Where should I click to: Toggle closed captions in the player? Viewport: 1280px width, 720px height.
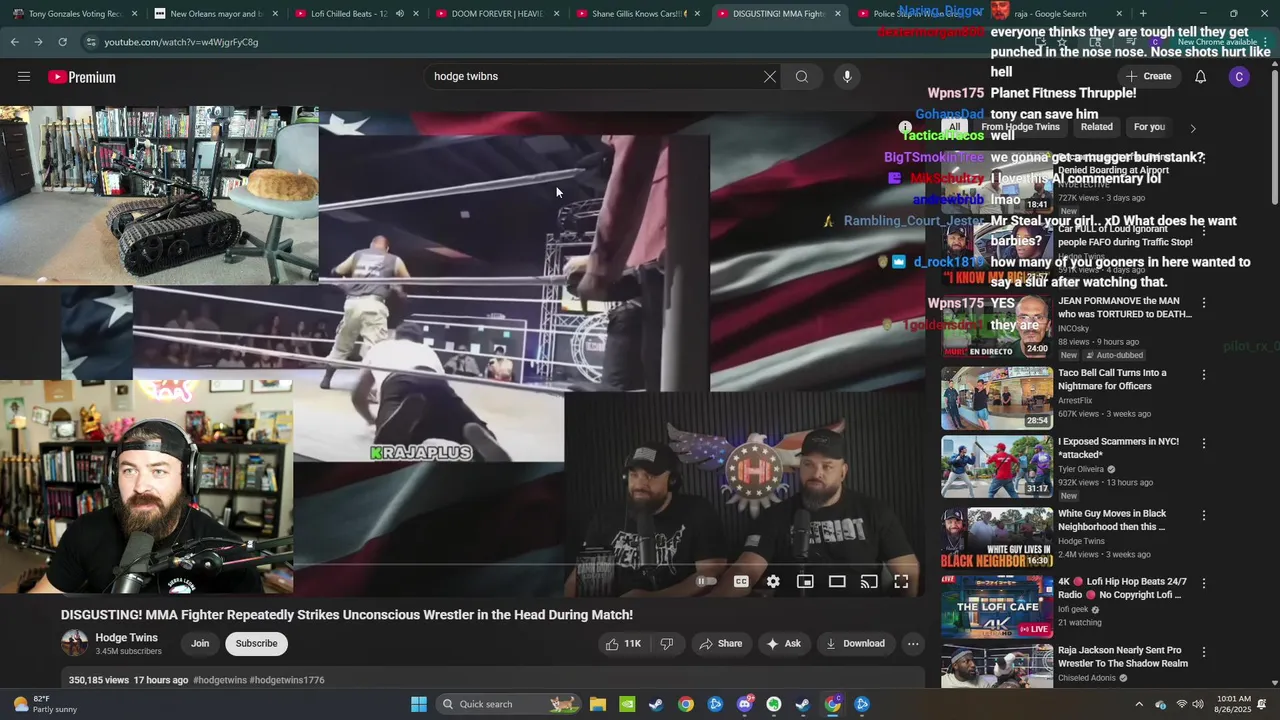click(741, 581)
